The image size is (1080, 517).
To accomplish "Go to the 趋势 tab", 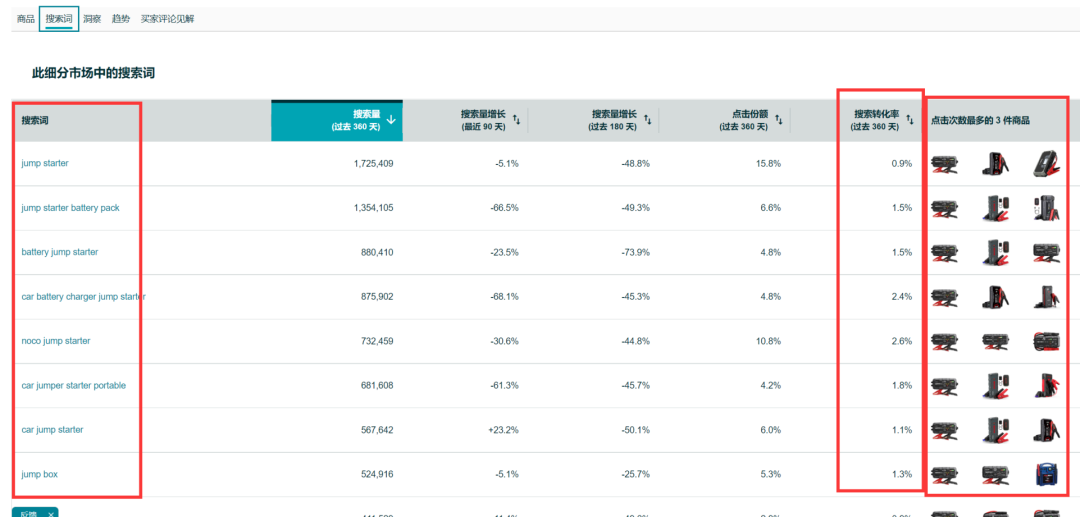I will click(121, 19).
